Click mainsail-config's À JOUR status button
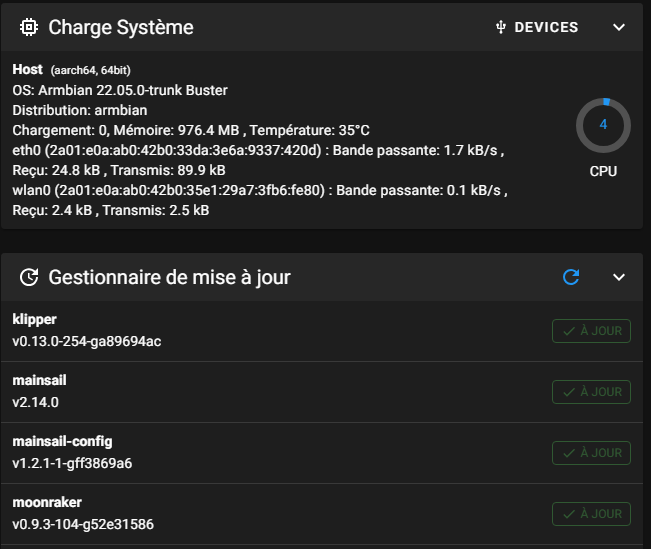Screen dimensions: 651x549 591,453
